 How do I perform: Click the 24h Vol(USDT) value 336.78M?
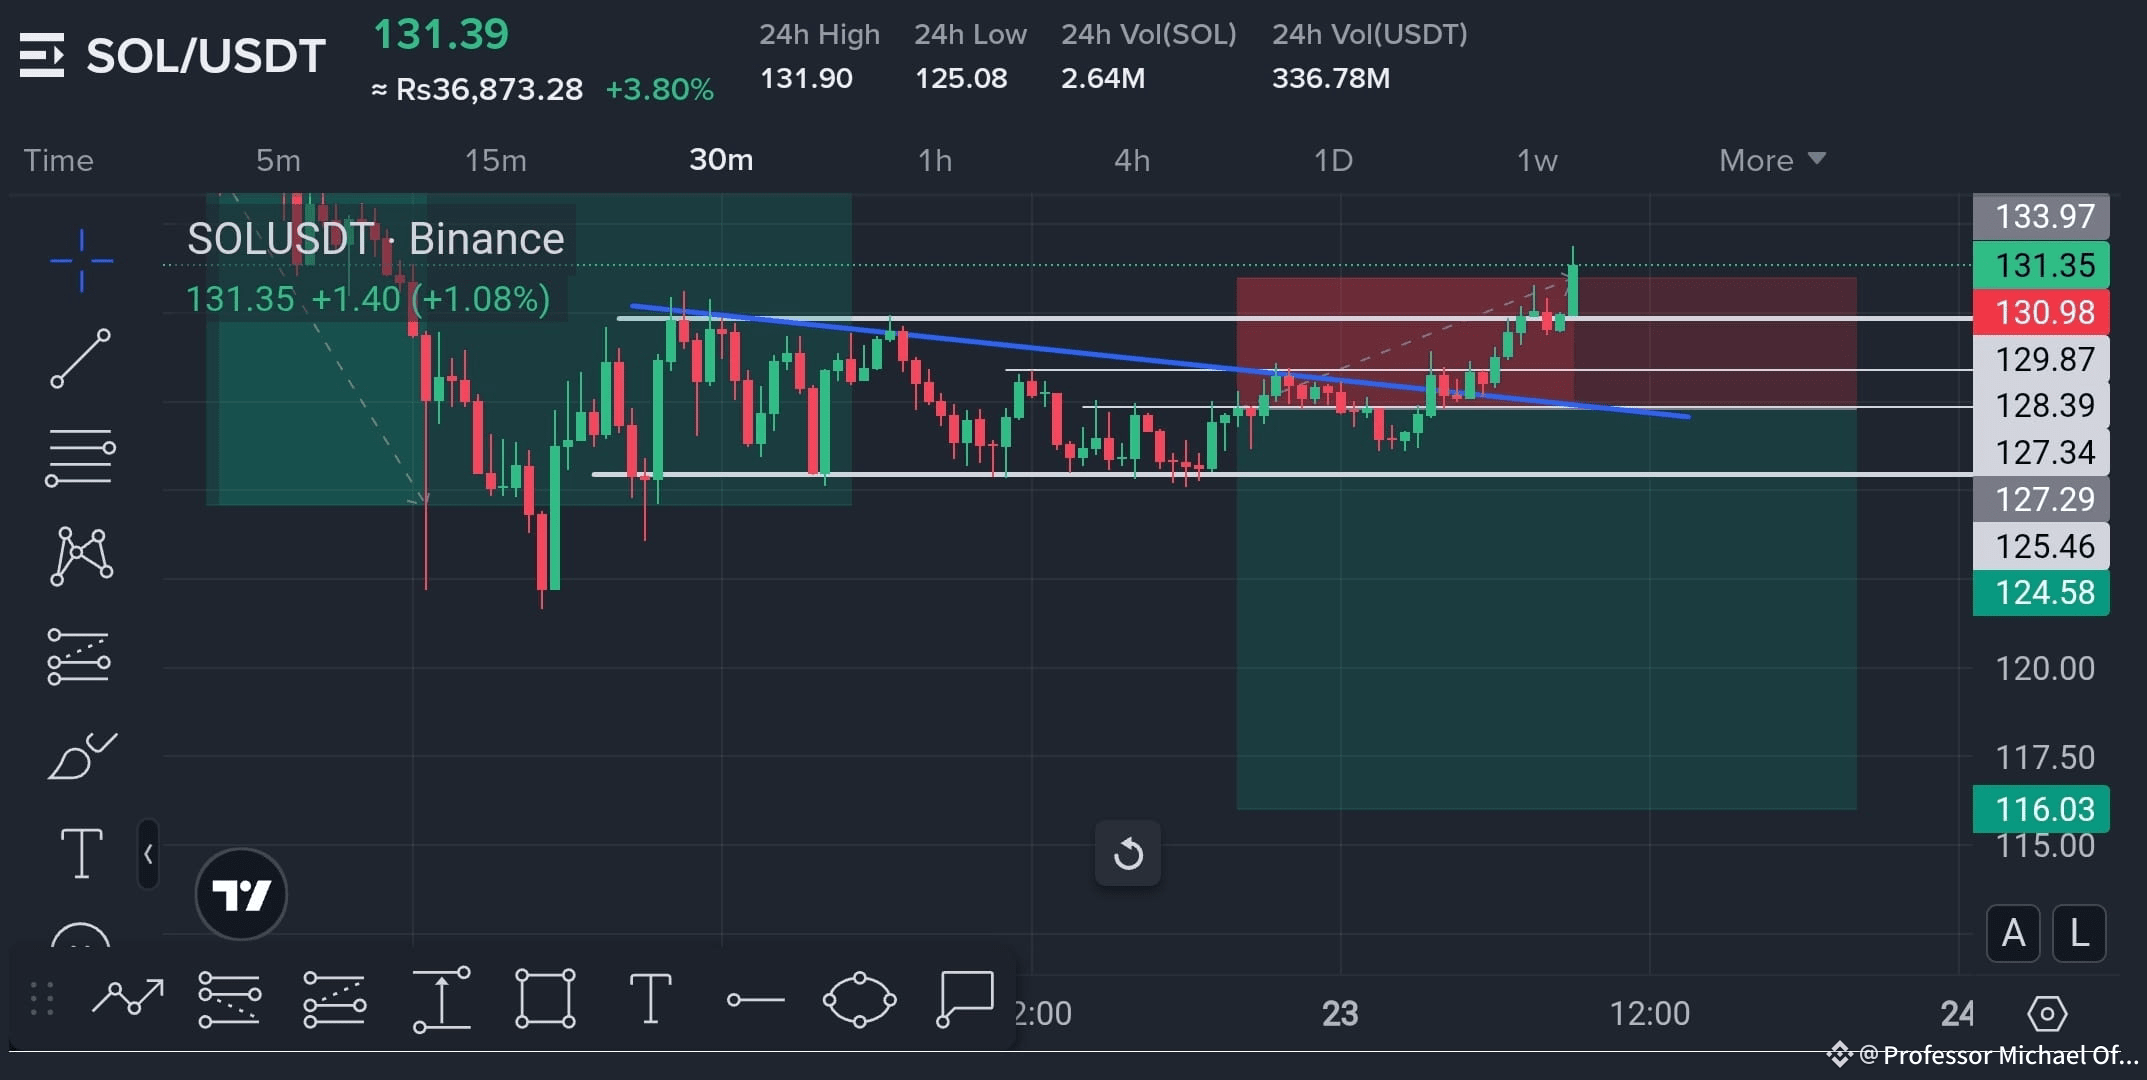(1331, 78)
